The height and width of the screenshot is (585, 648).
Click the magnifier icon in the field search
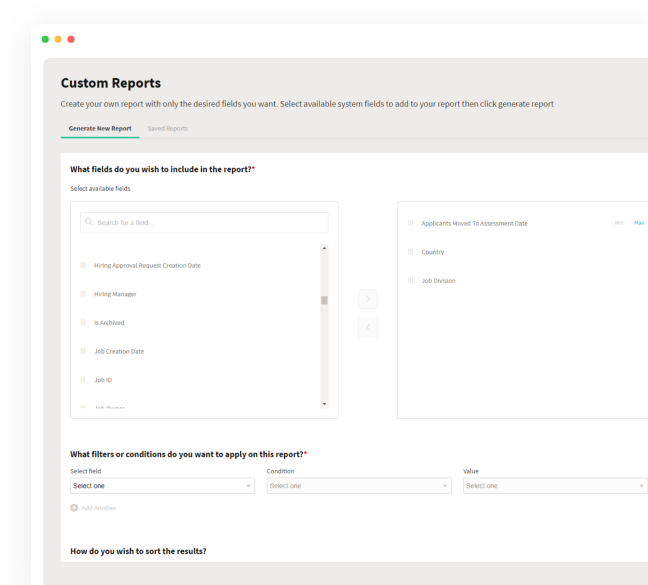coord(88,222)
